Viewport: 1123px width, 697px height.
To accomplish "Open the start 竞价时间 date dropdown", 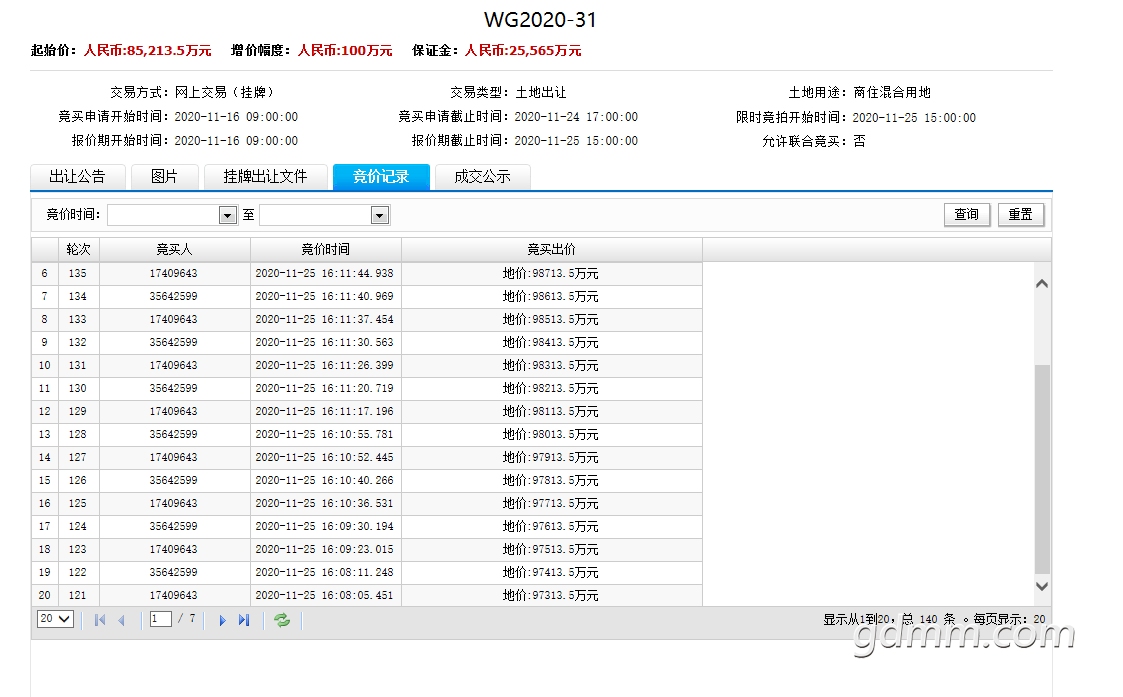I will point(228,215).
